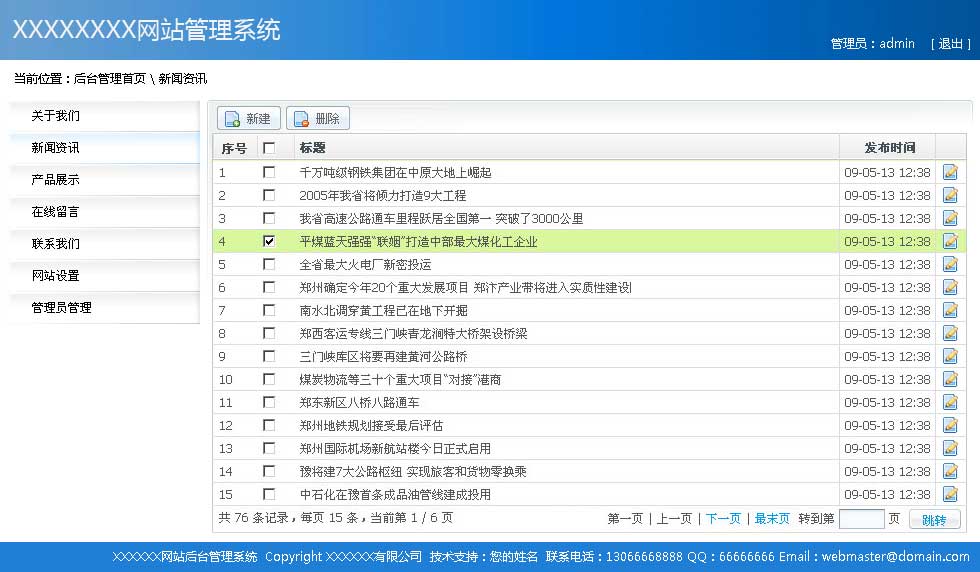
Task: Go to next page via 下一页 link
Action: pos(723,518)
